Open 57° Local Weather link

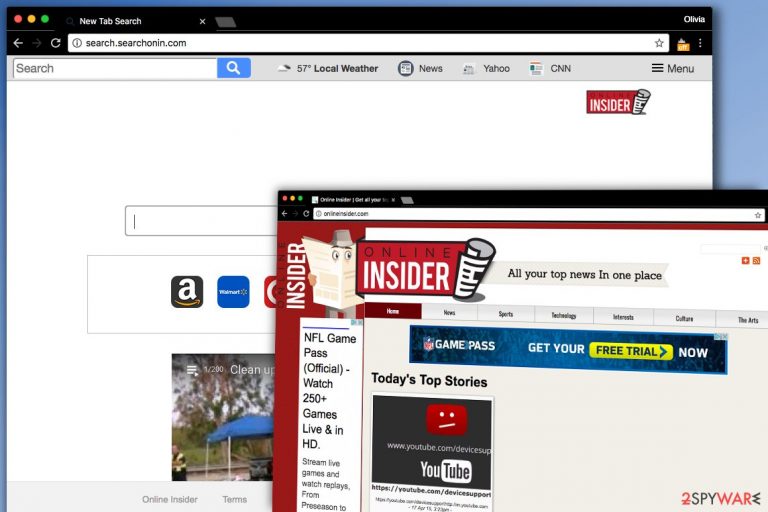[x=328, y=69]
